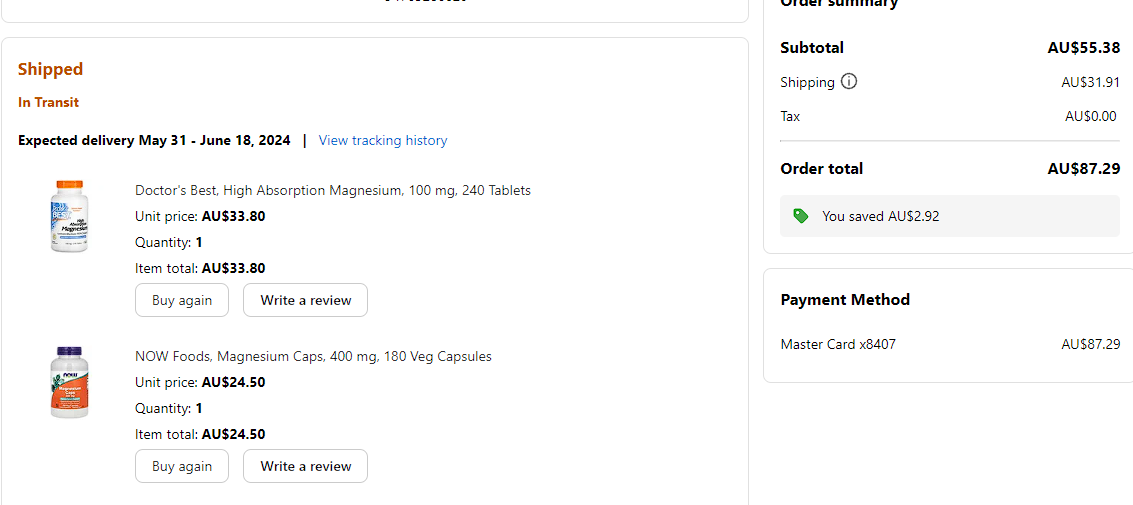
Task: Click the green savings tag icon
Action: [x=801, y=215]
